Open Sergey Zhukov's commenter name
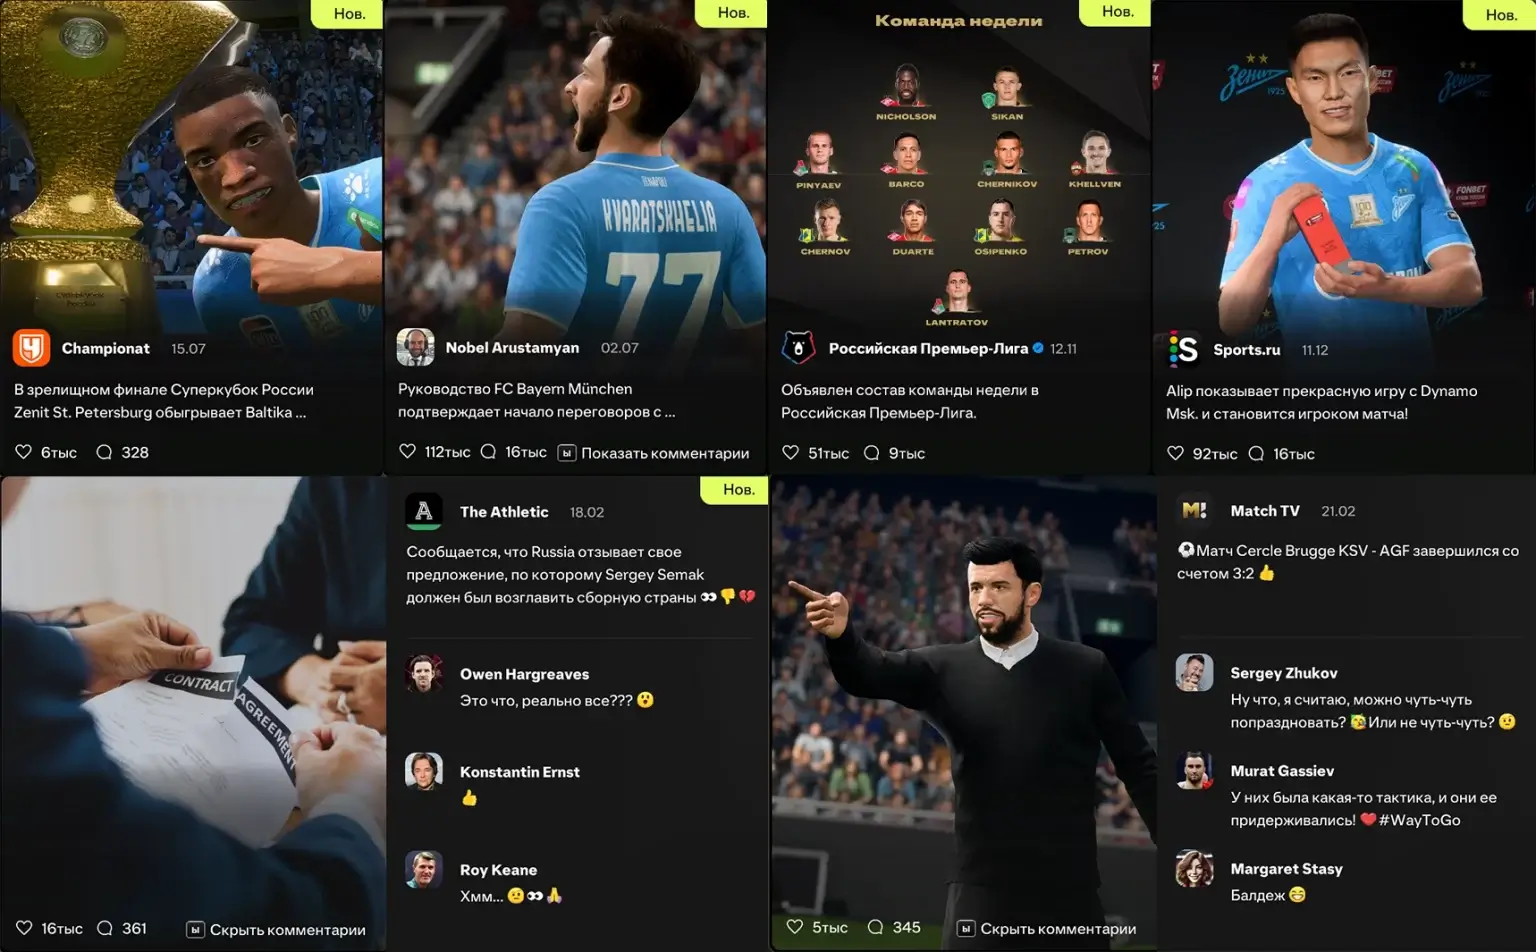The height and width of the screenshot is (952, 1536). click(1284, 673)
